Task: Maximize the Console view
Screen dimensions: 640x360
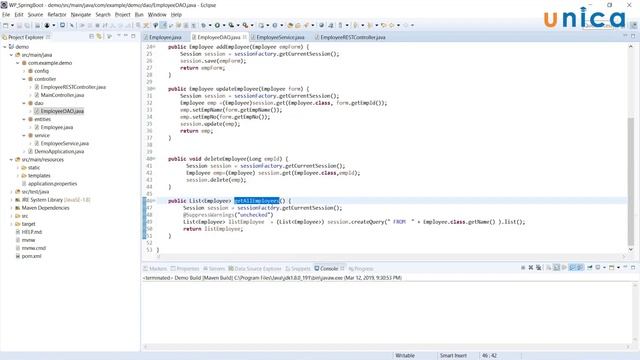Action: click(x=633, y=268)
